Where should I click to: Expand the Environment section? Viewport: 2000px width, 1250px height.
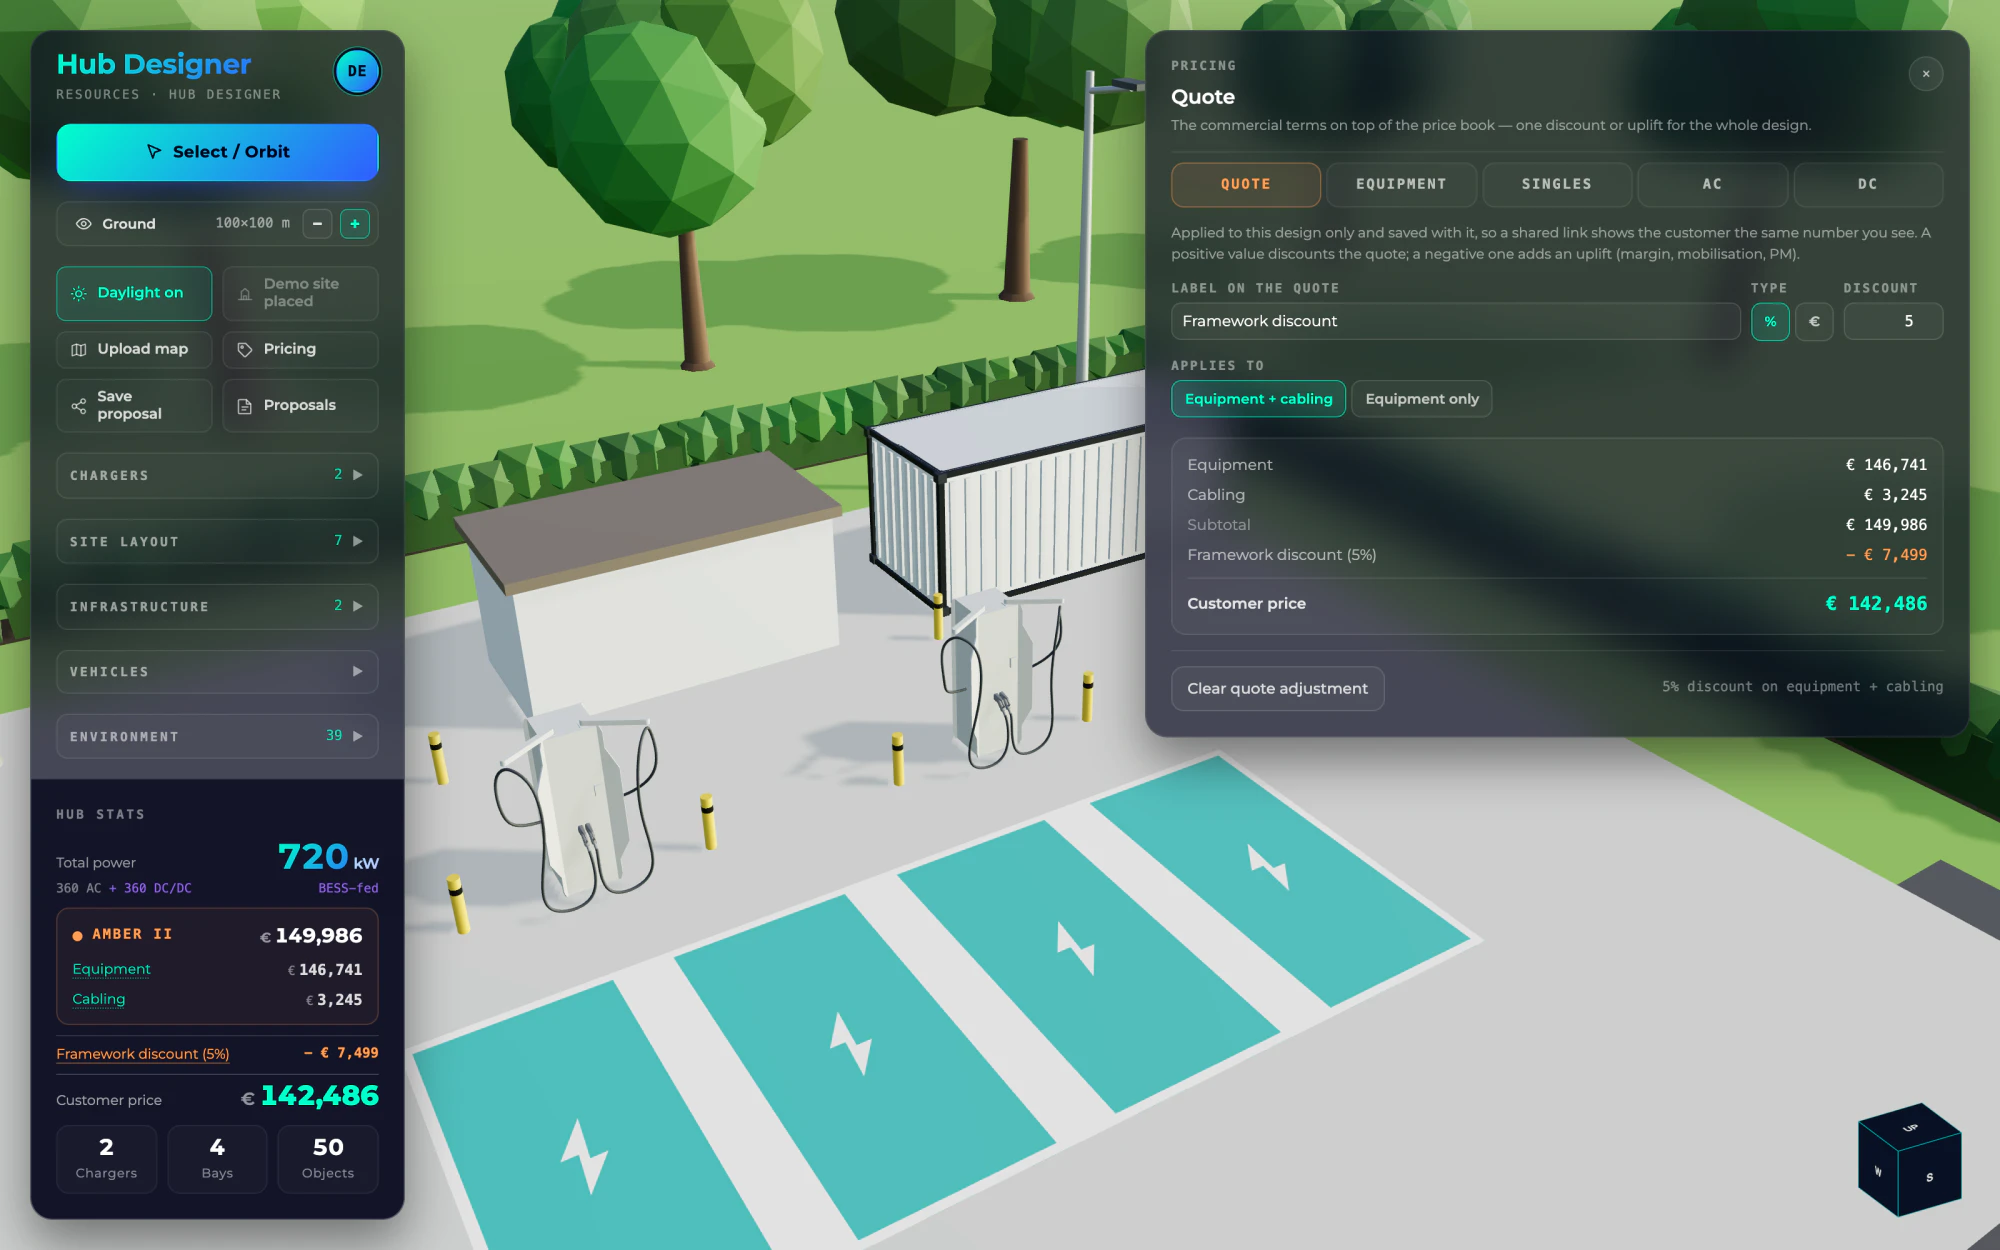tap(217, 736)
